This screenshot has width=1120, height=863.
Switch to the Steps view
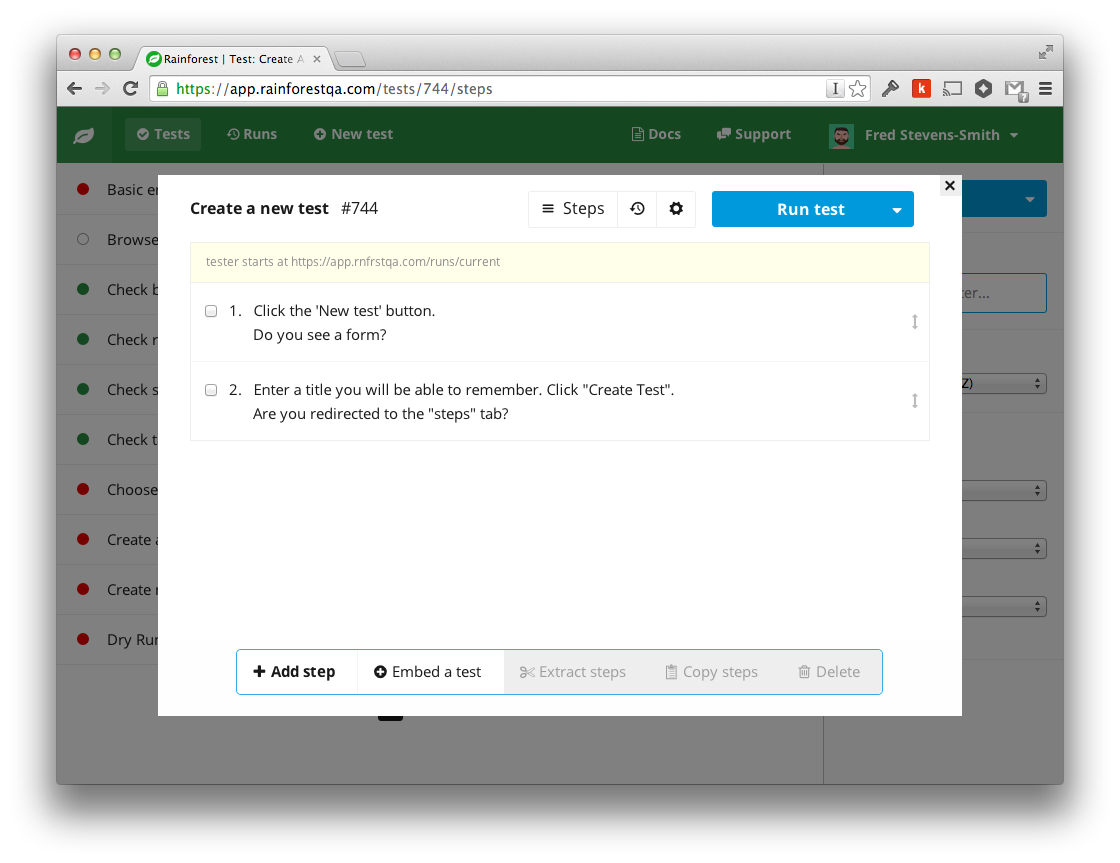pyautogui.click(x=573, y=209)
